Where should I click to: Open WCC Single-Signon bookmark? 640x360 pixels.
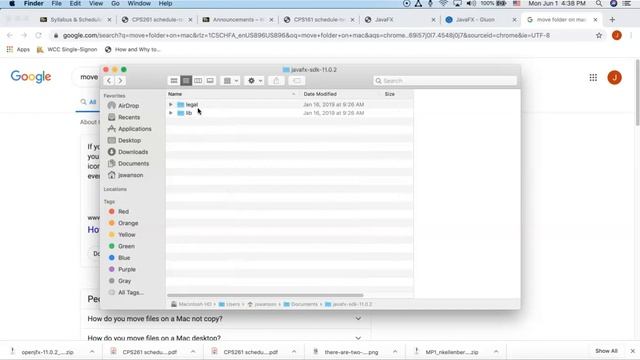point(67,49)
